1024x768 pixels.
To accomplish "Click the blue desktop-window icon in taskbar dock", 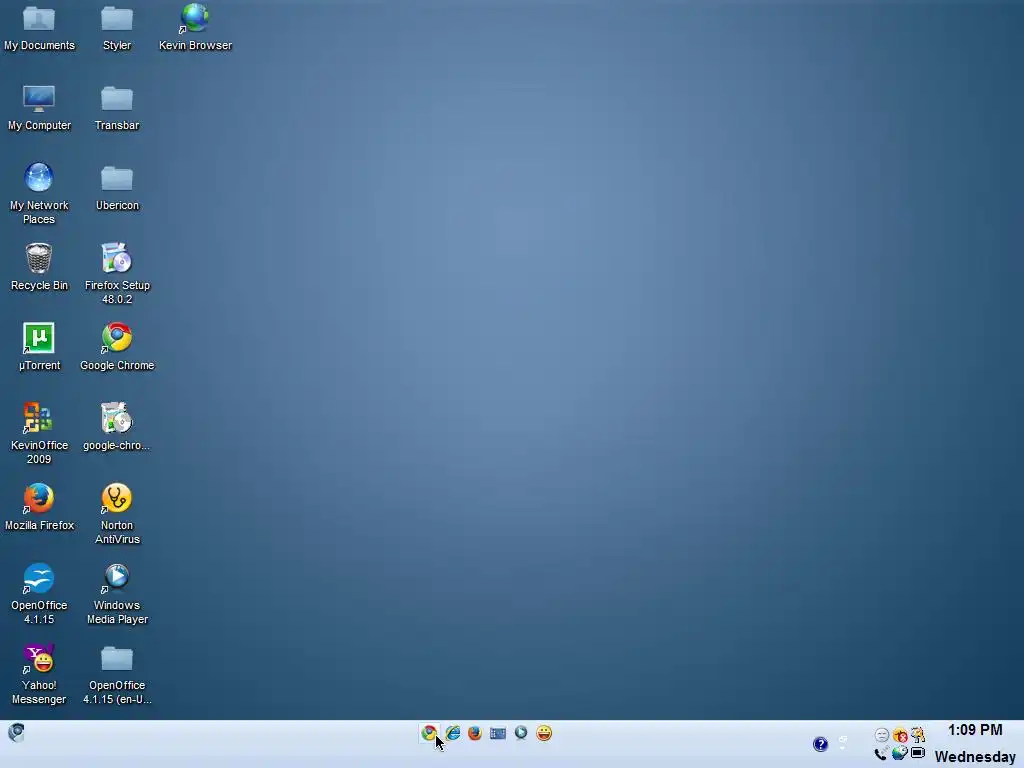I will coord(498,733).
